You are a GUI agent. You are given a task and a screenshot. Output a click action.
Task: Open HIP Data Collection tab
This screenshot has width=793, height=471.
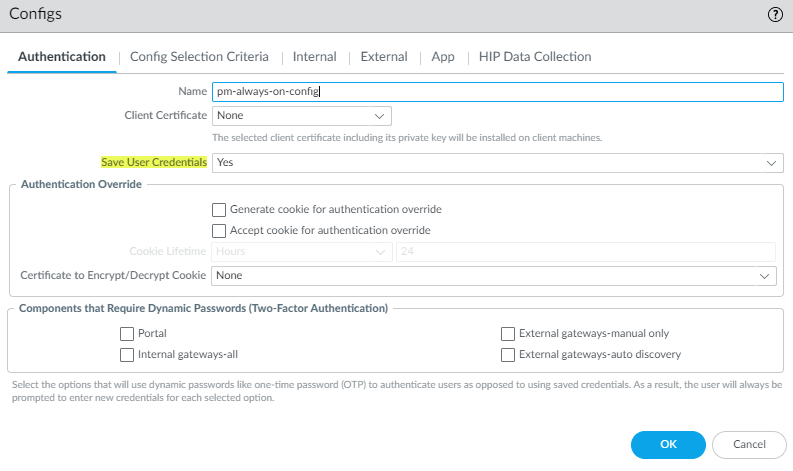(535, 57)
